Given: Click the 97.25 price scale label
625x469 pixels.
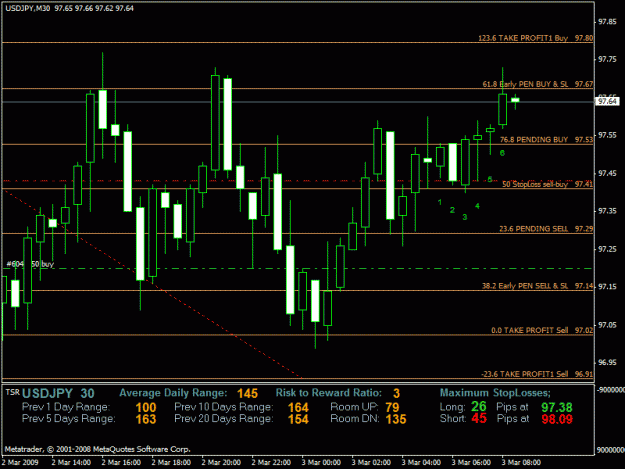Looking at the screenshot, I should coord(607,249).
